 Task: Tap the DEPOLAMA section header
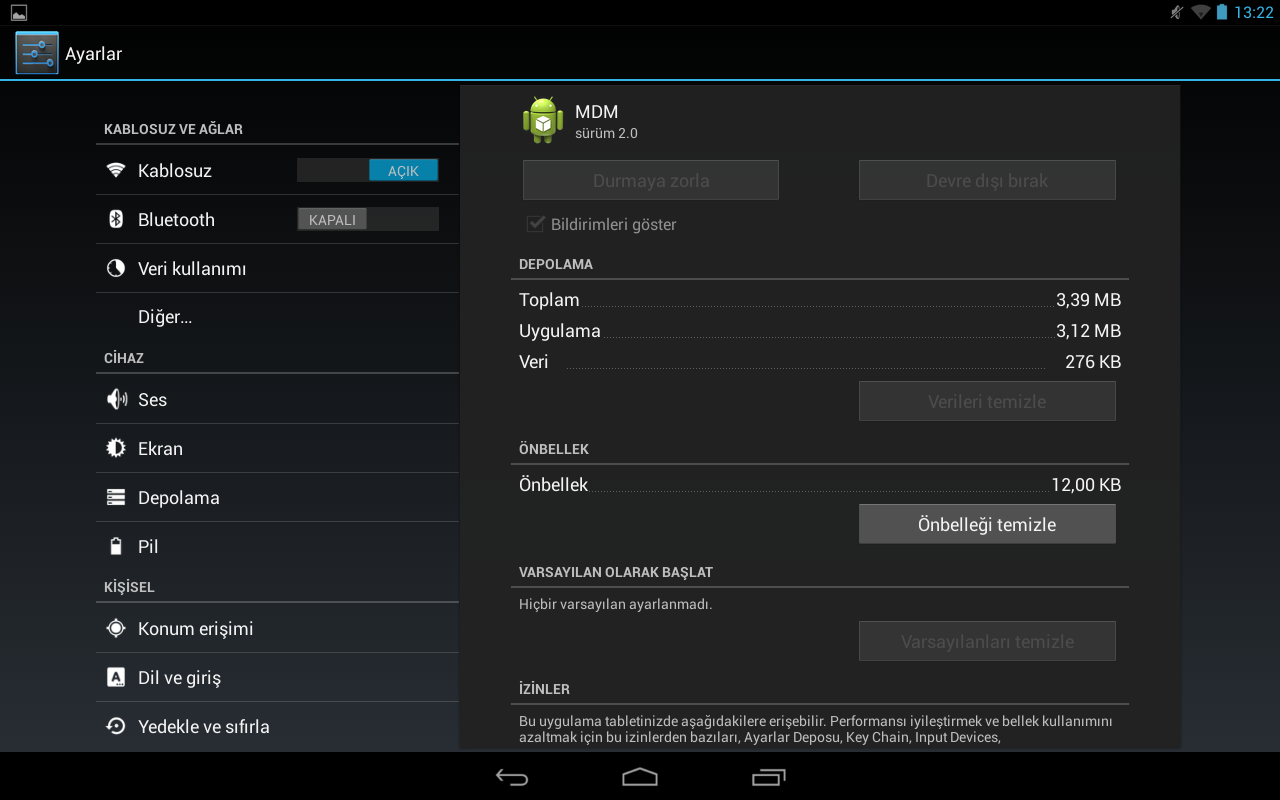[x=556, y=264]
